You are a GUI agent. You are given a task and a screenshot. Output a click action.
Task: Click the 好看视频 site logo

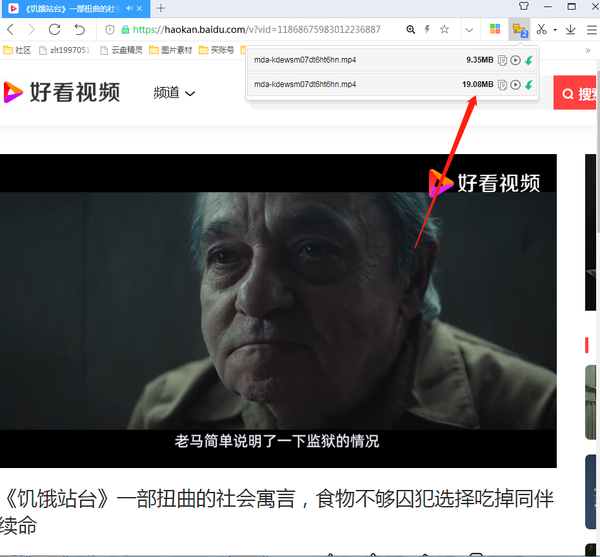(x=61, y=92)
